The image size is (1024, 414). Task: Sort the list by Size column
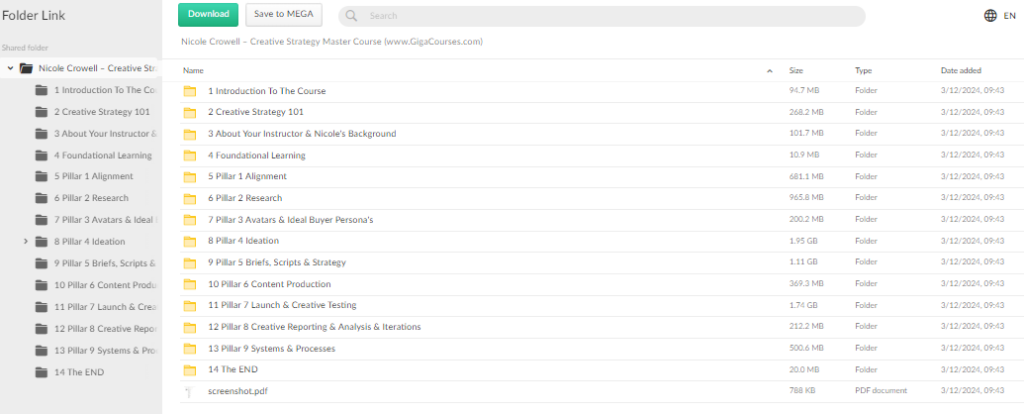[x=796, y=71]
